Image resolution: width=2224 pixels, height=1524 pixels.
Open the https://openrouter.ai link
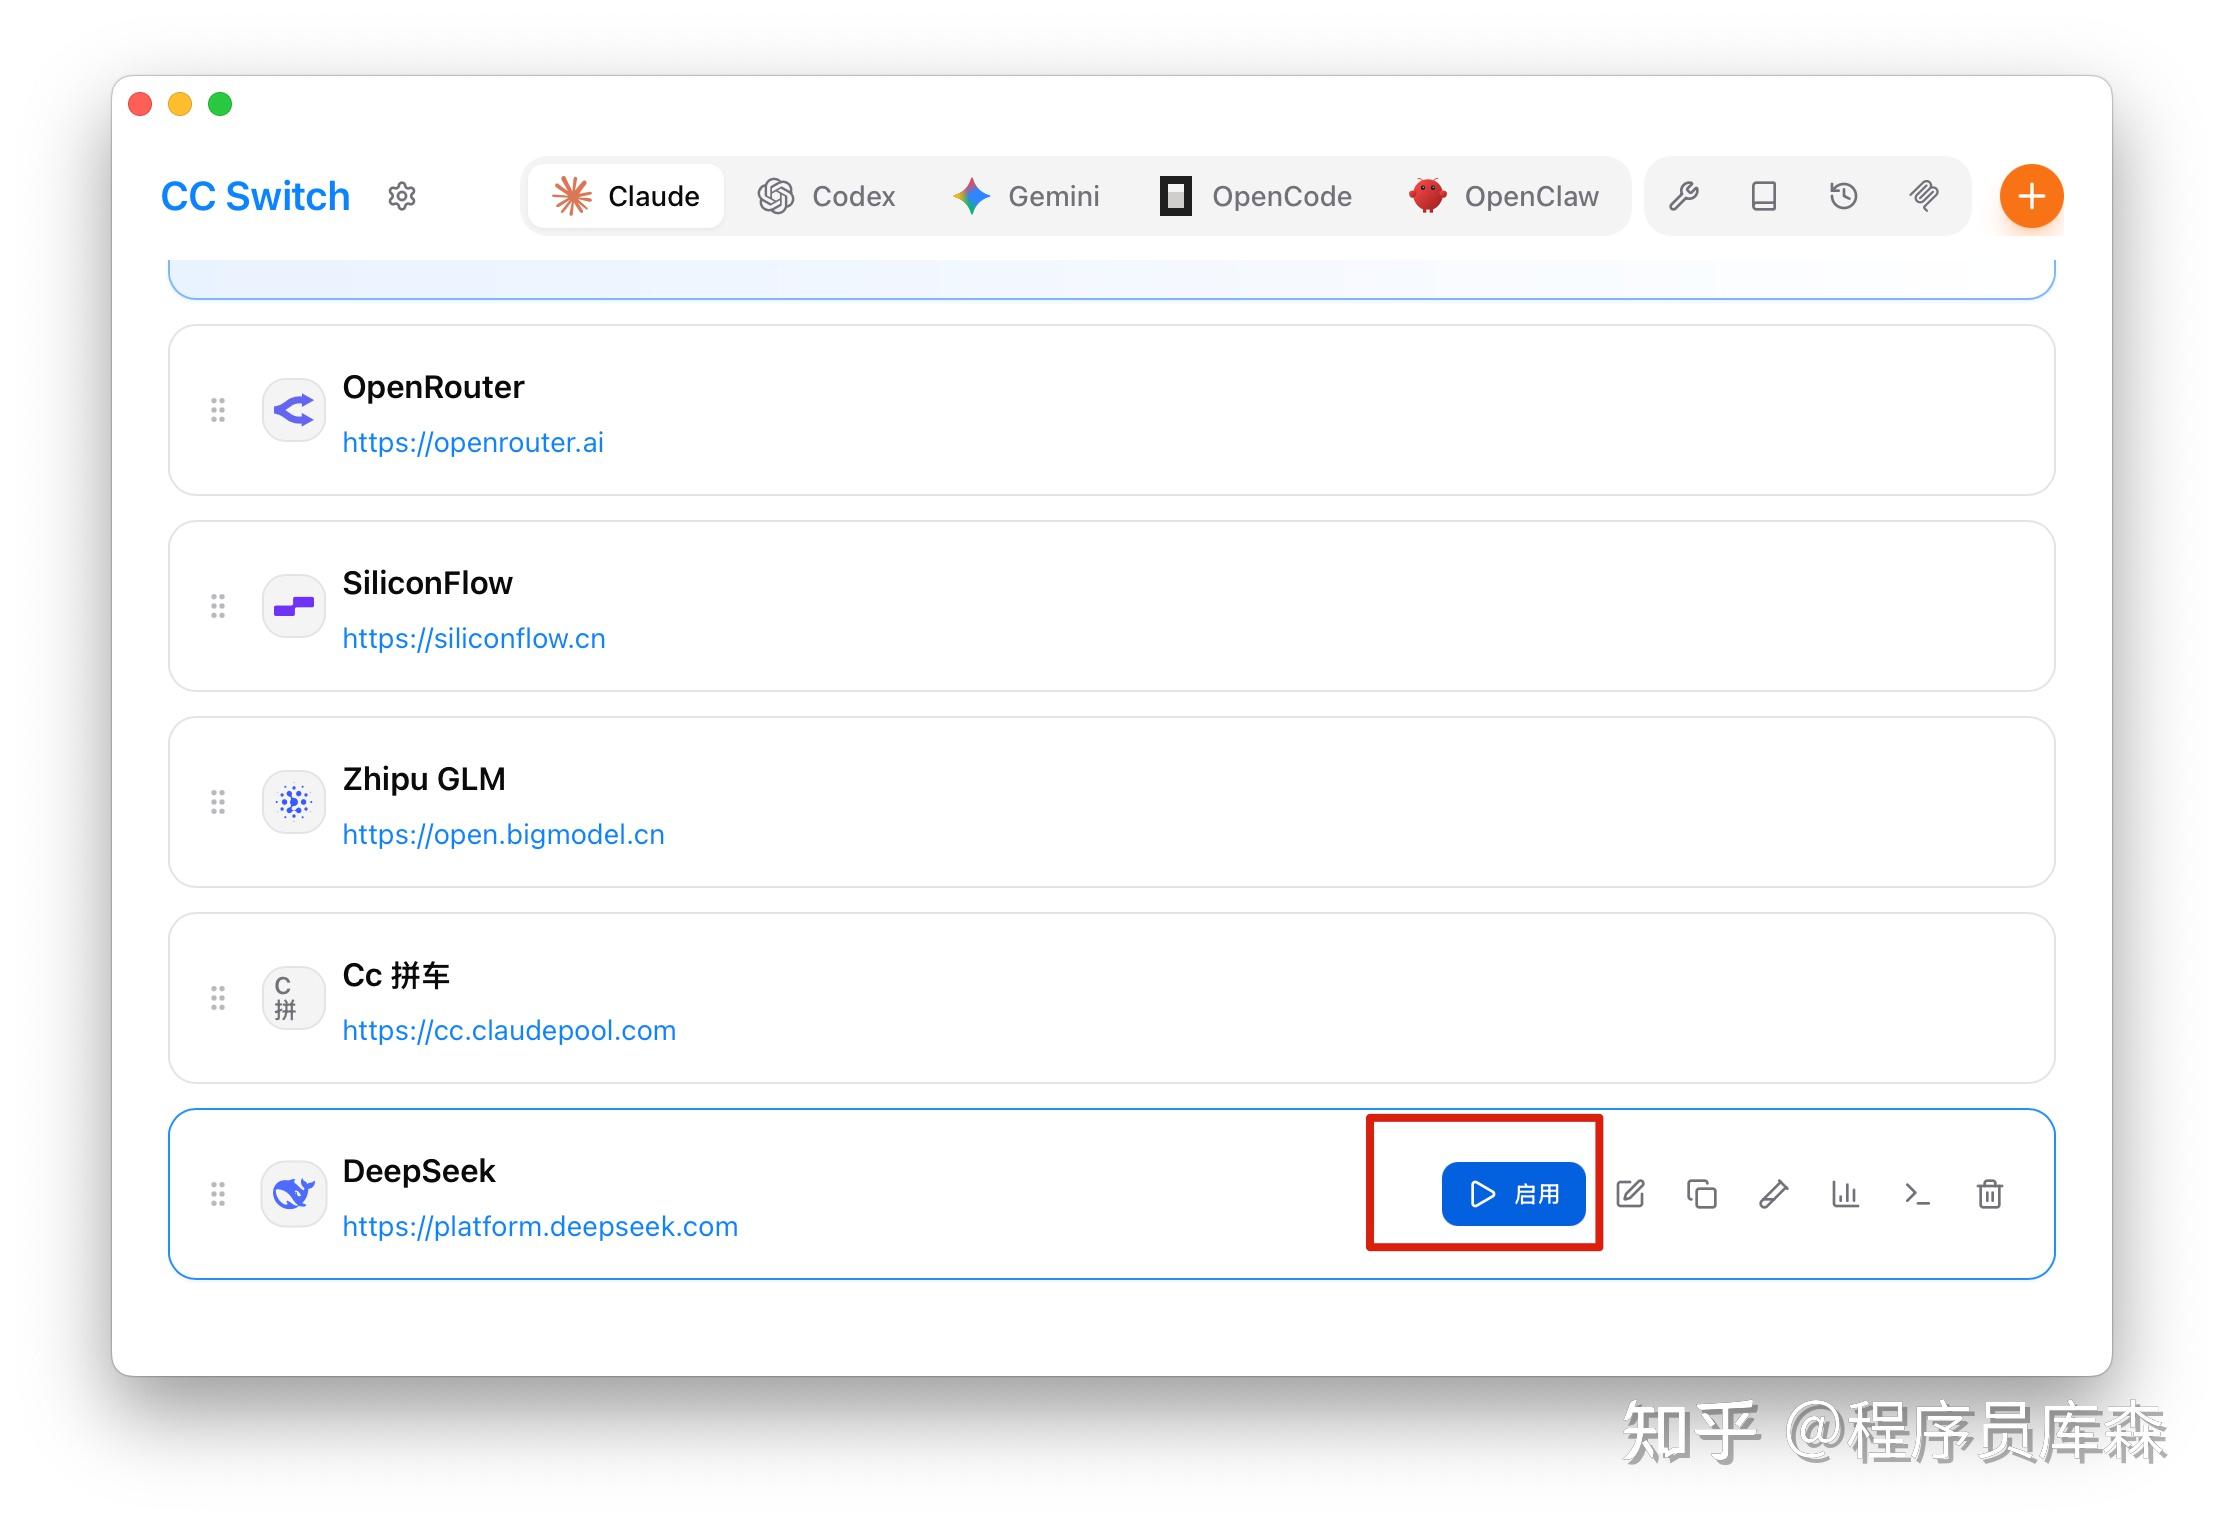473,442
